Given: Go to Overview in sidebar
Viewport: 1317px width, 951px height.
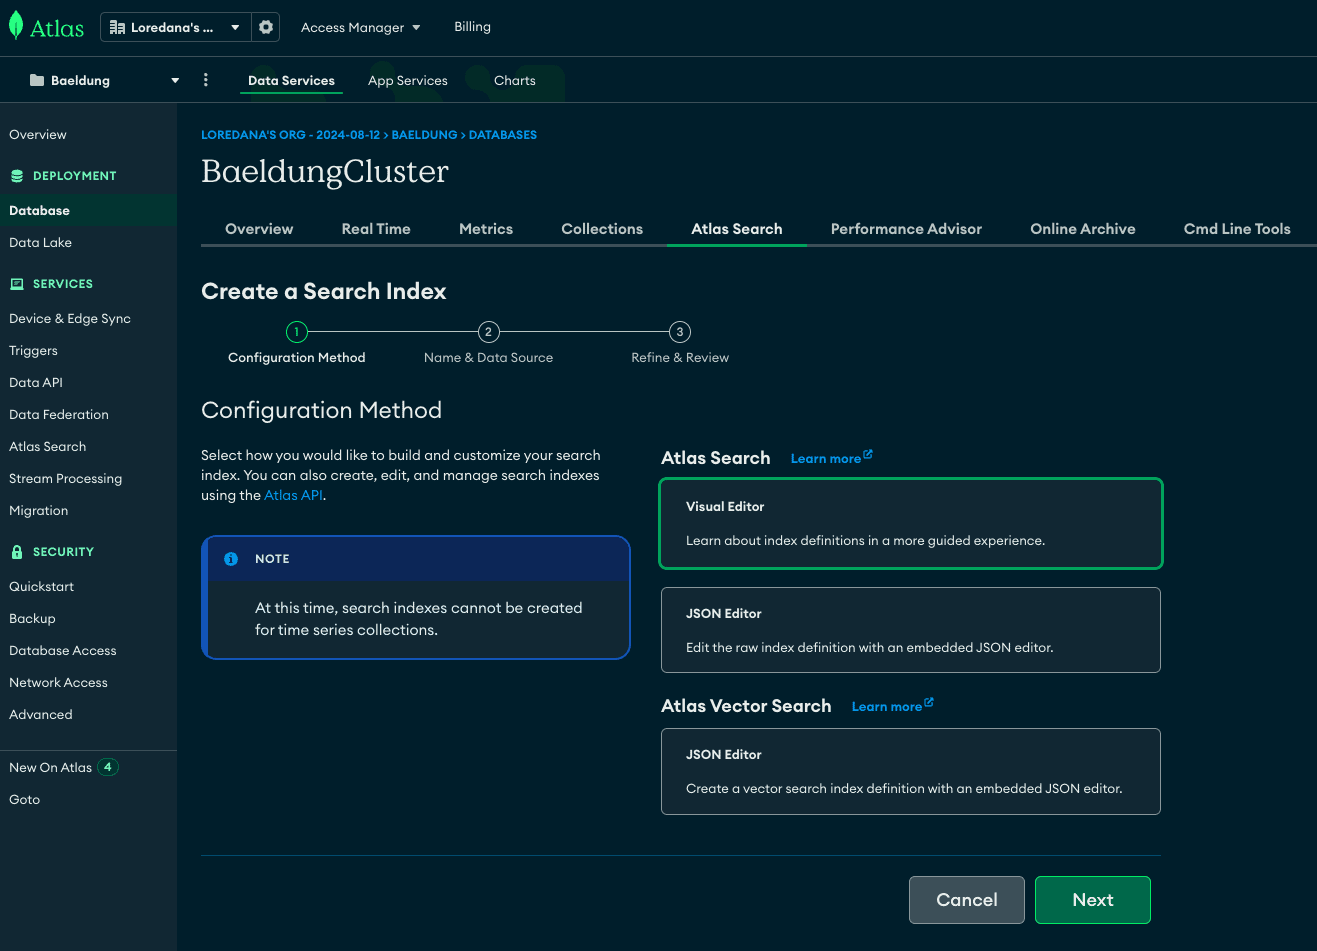Looking at the screenshot, I should [x=38, y=135].
